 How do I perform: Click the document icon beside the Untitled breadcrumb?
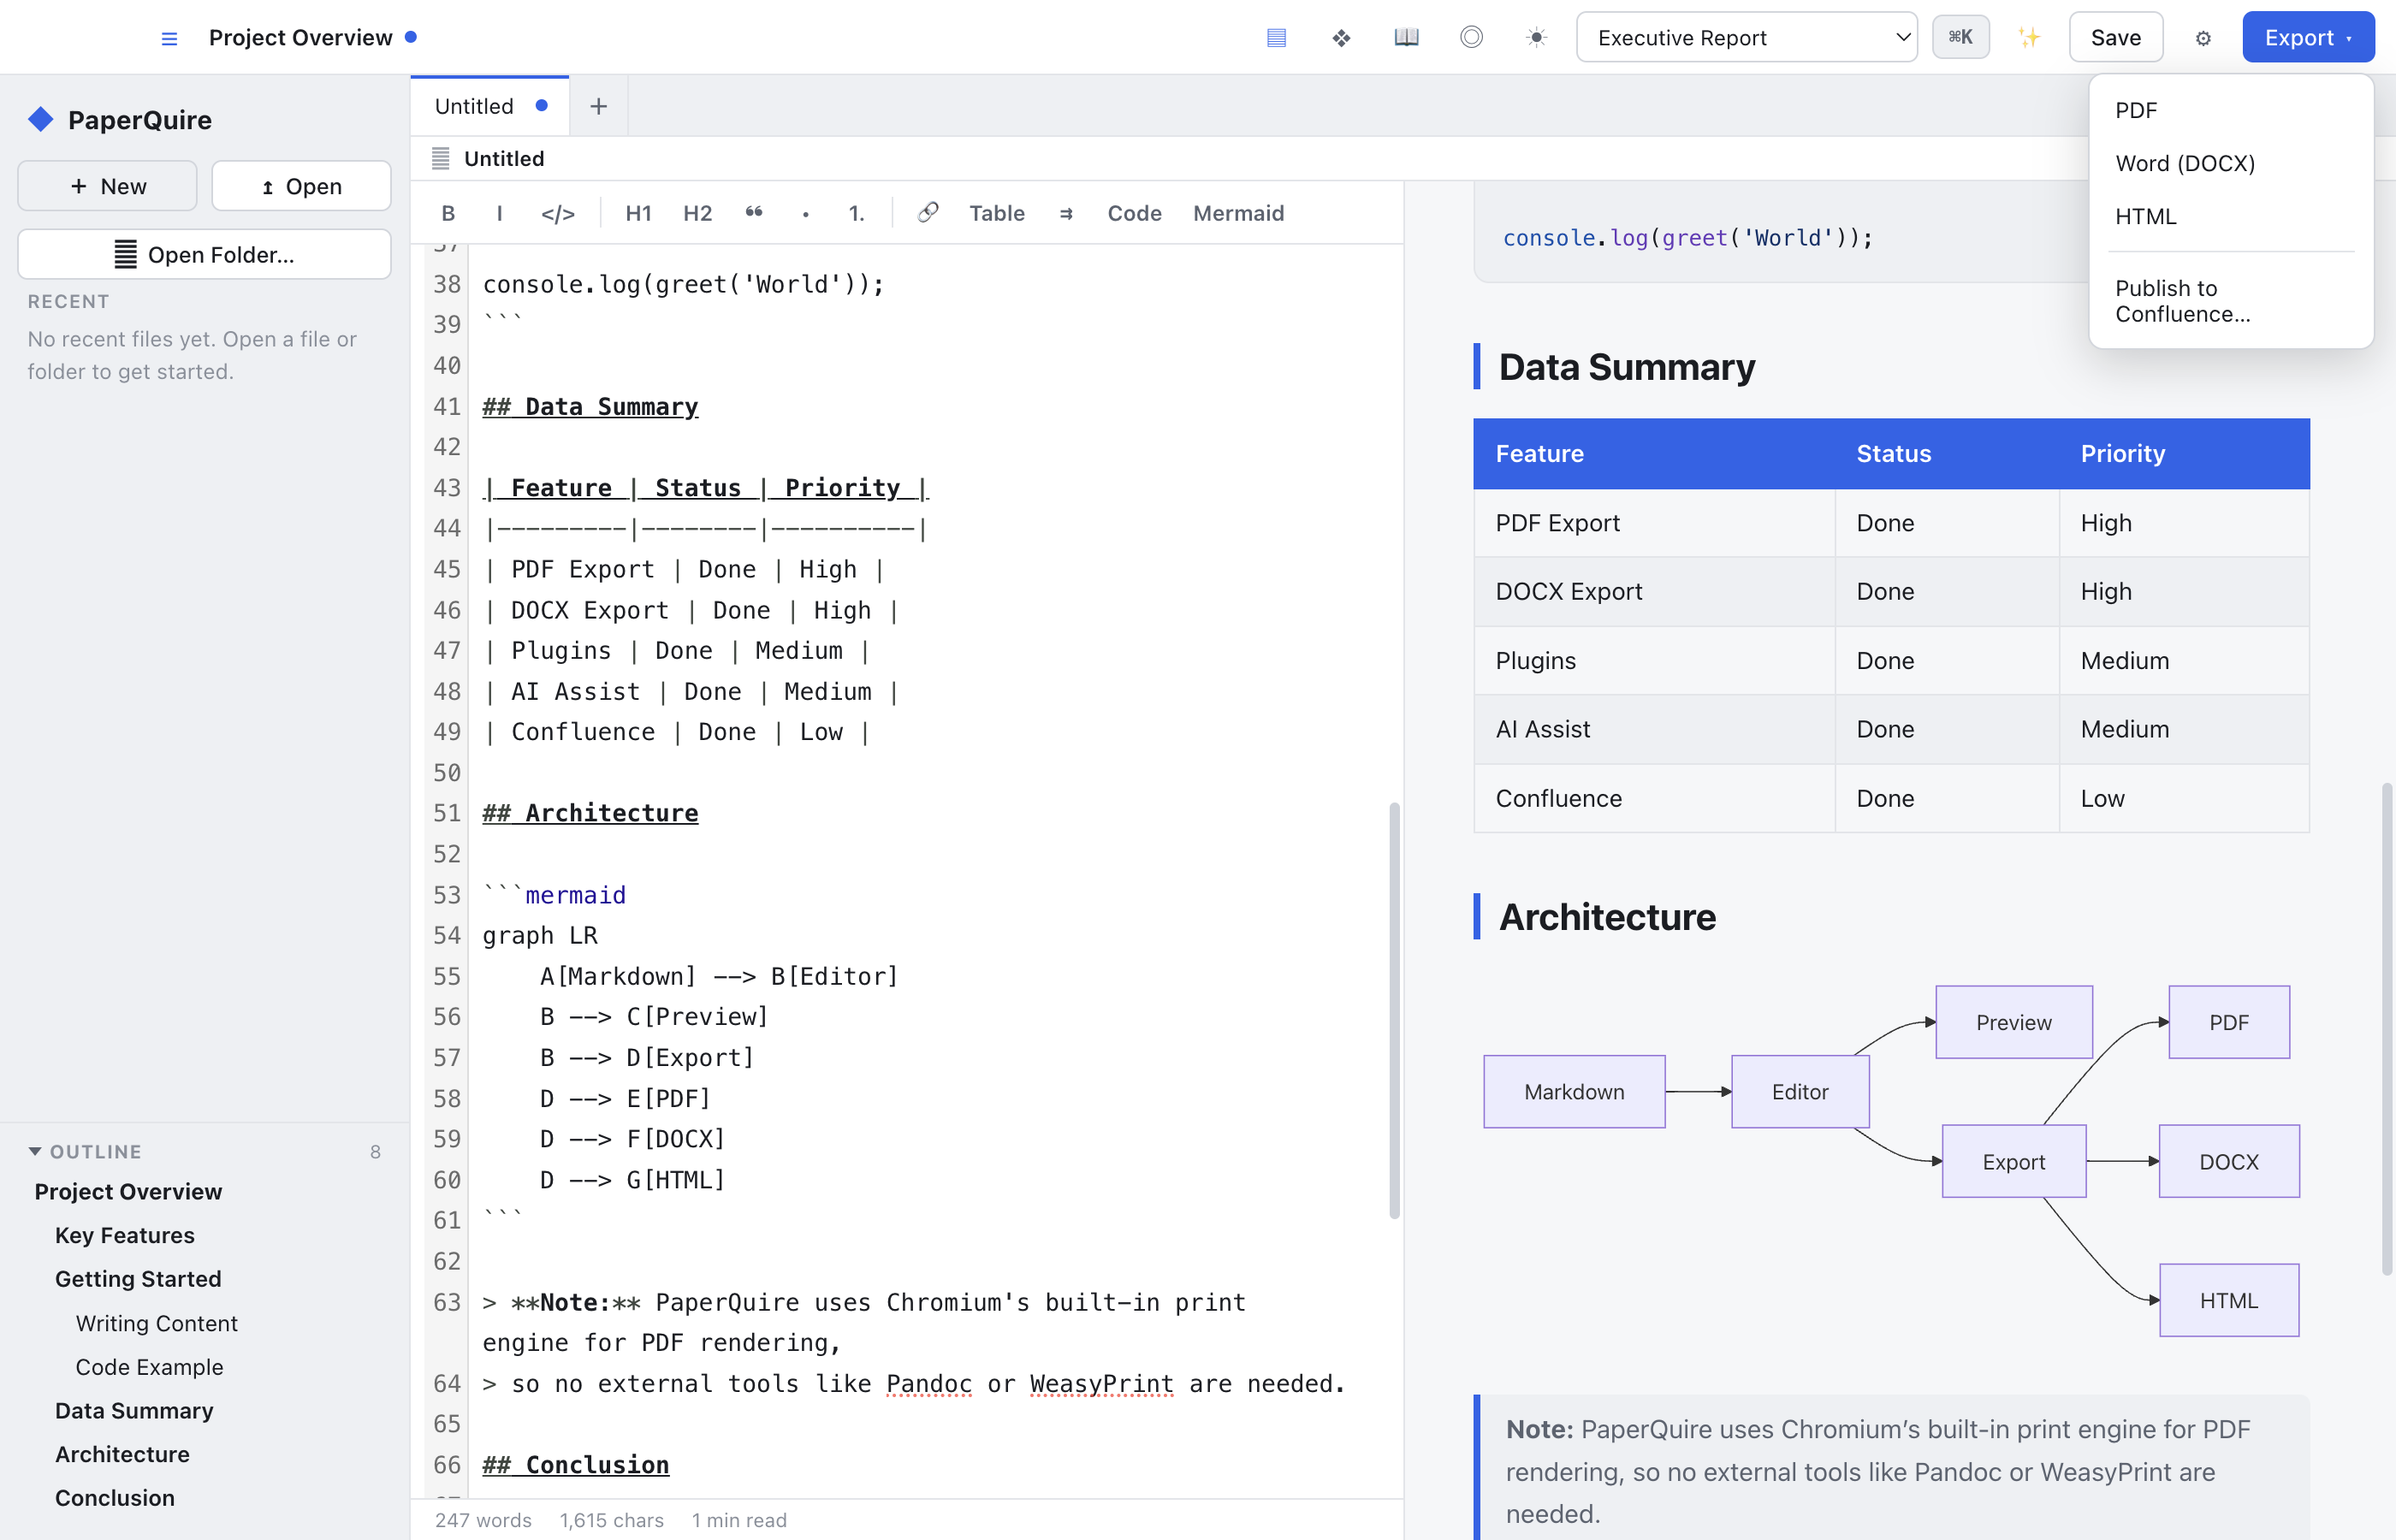point(440,158)
